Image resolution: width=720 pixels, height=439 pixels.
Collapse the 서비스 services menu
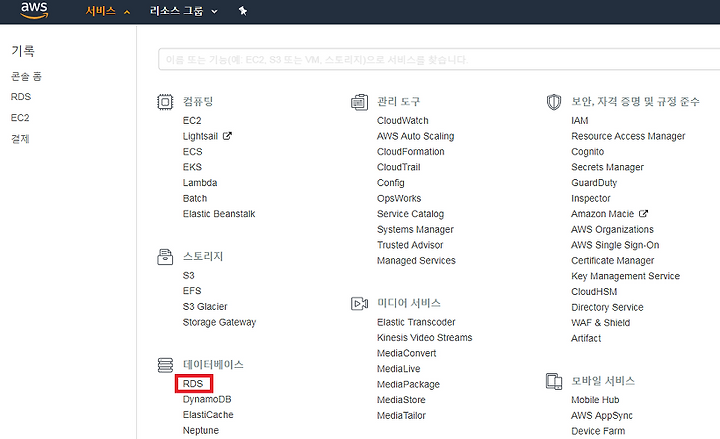point(107,11)
